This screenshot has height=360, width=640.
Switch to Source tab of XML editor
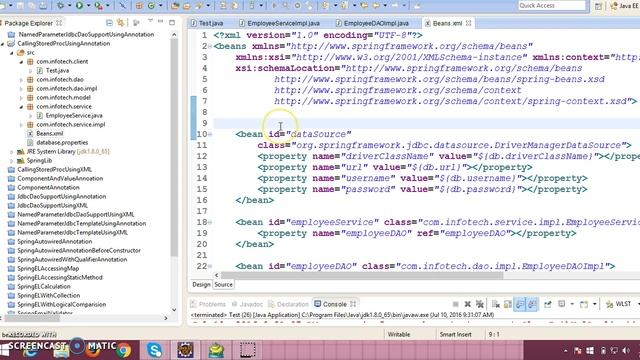(x=223, y=284)
